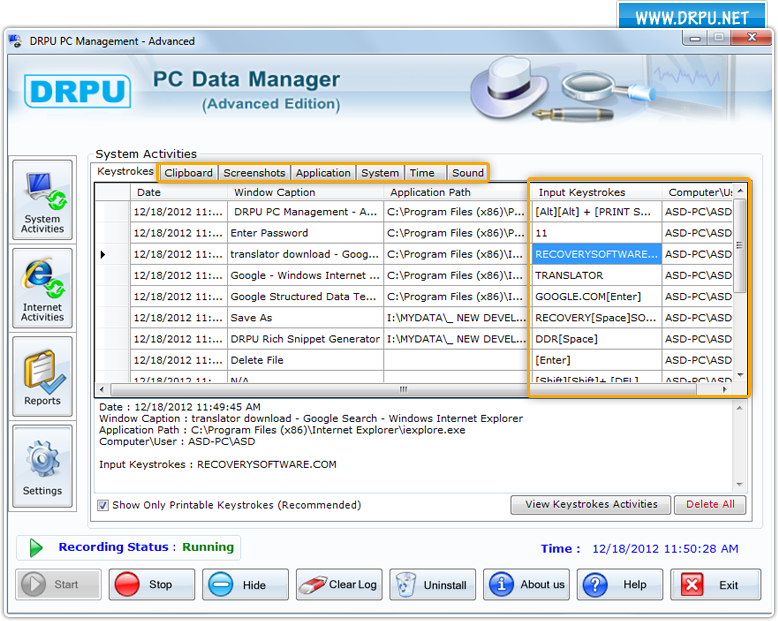Click Uninstall recycle bin button

(432, 584)
